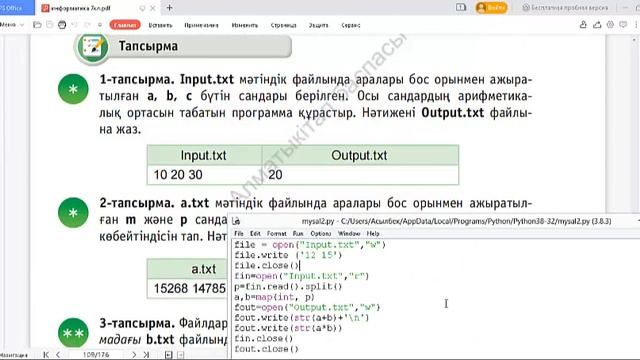Click the more options dots in WPS toolbar
Viewport: 640px width, 360px height.
pyautogui.click(x=636, y=25)
